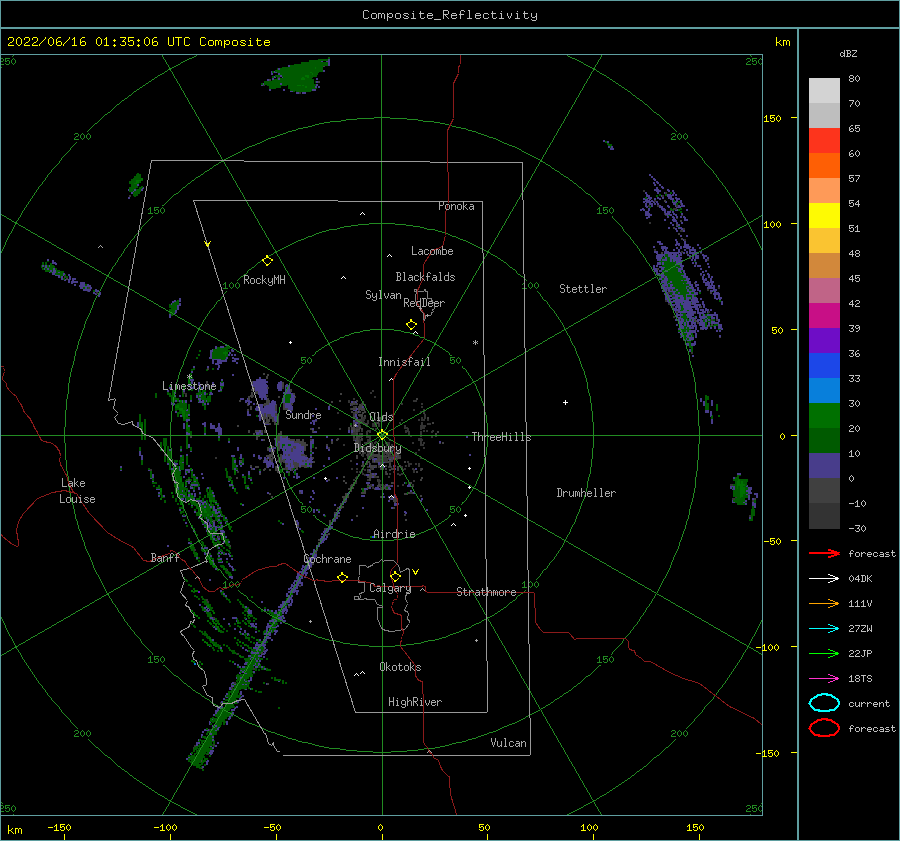Click the RedDeer label
Screen dimensions: 900x841
(x=424, y=303)
